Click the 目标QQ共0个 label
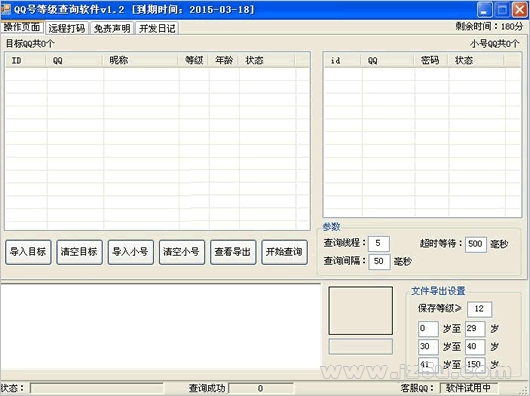Image resolution: width=530 pixels, height=396 pixels. point(30,44)
